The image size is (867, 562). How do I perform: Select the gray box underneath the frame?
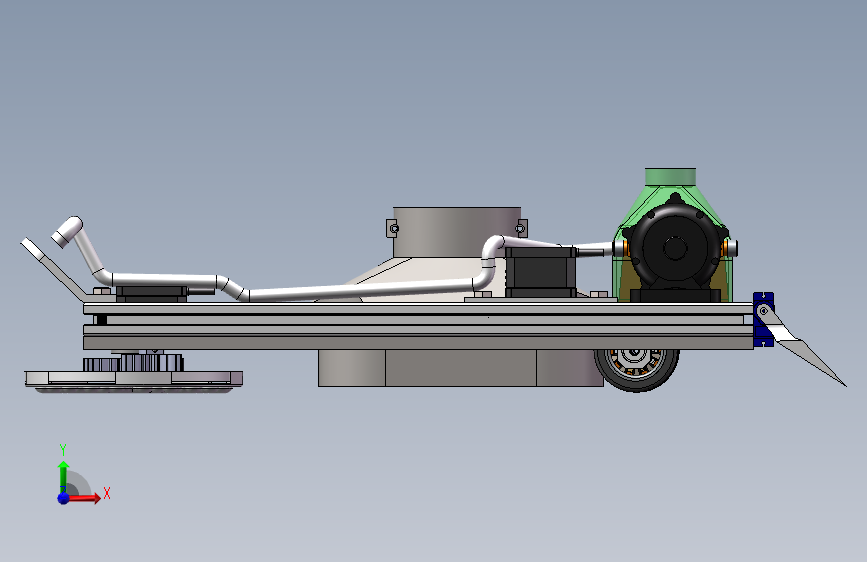(461, 368)
